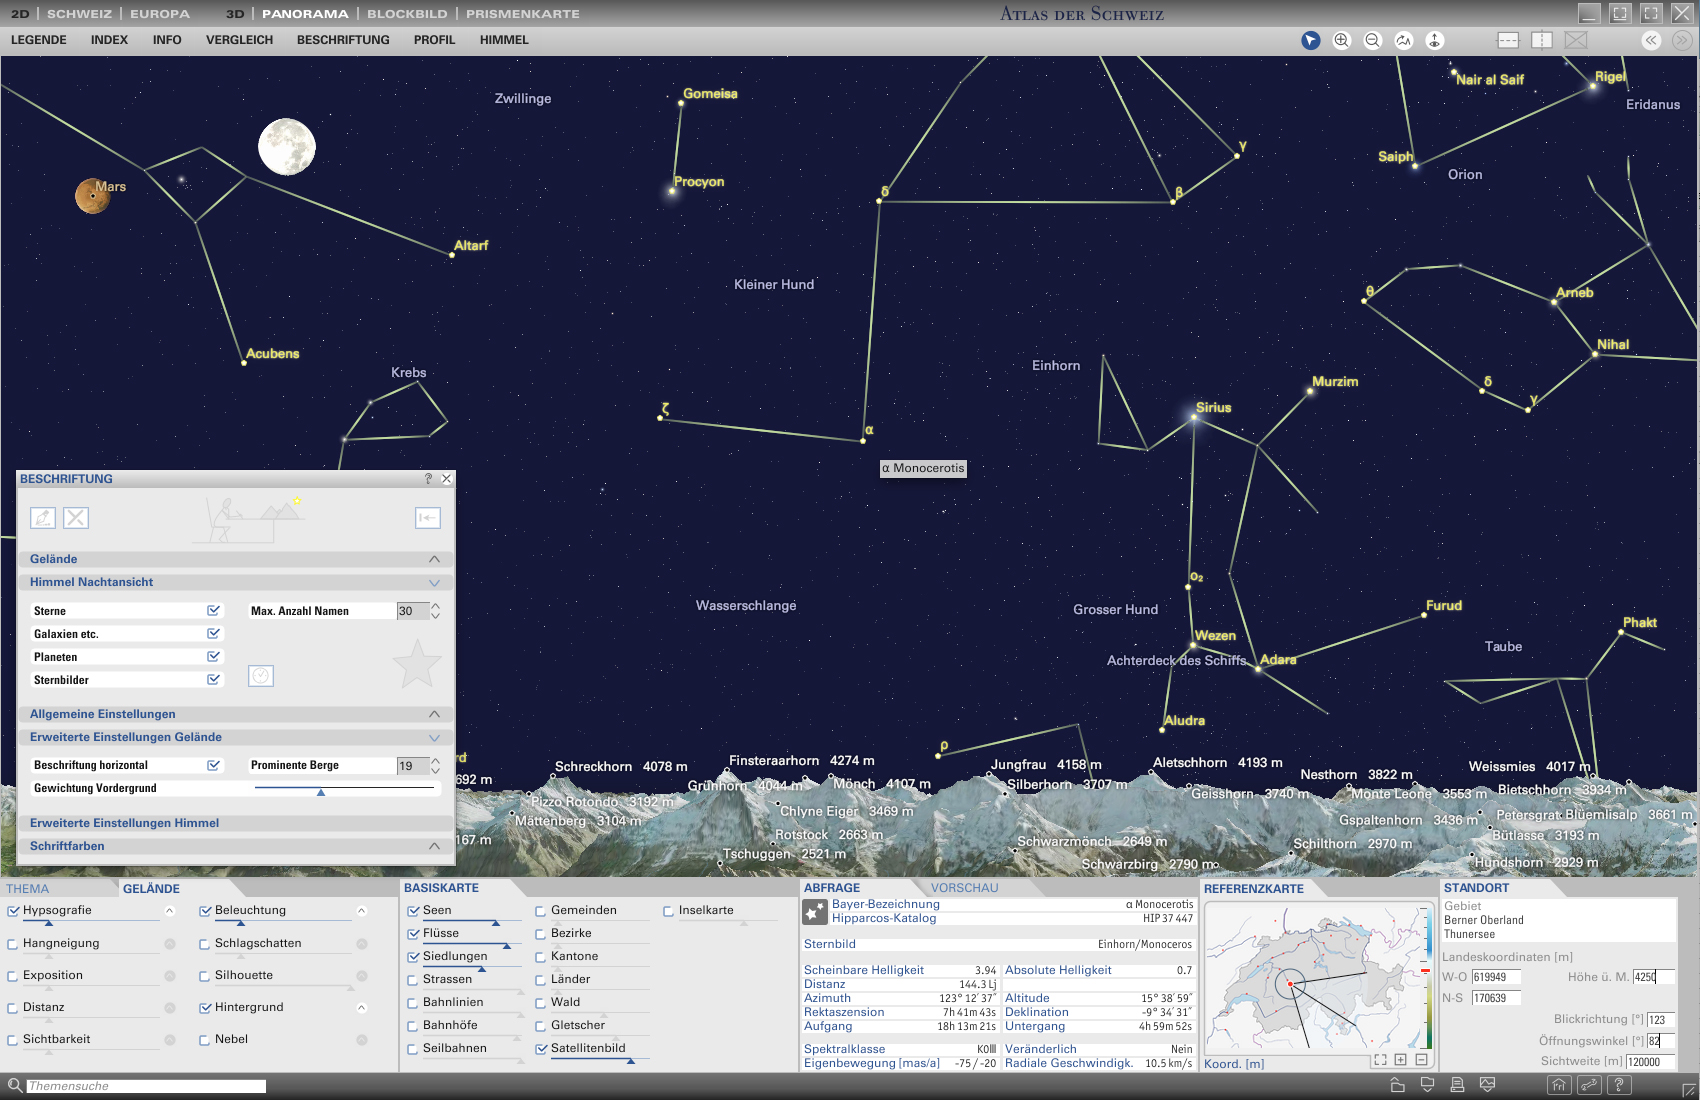Uncheck the Planeten checkbox

[213, 656]
